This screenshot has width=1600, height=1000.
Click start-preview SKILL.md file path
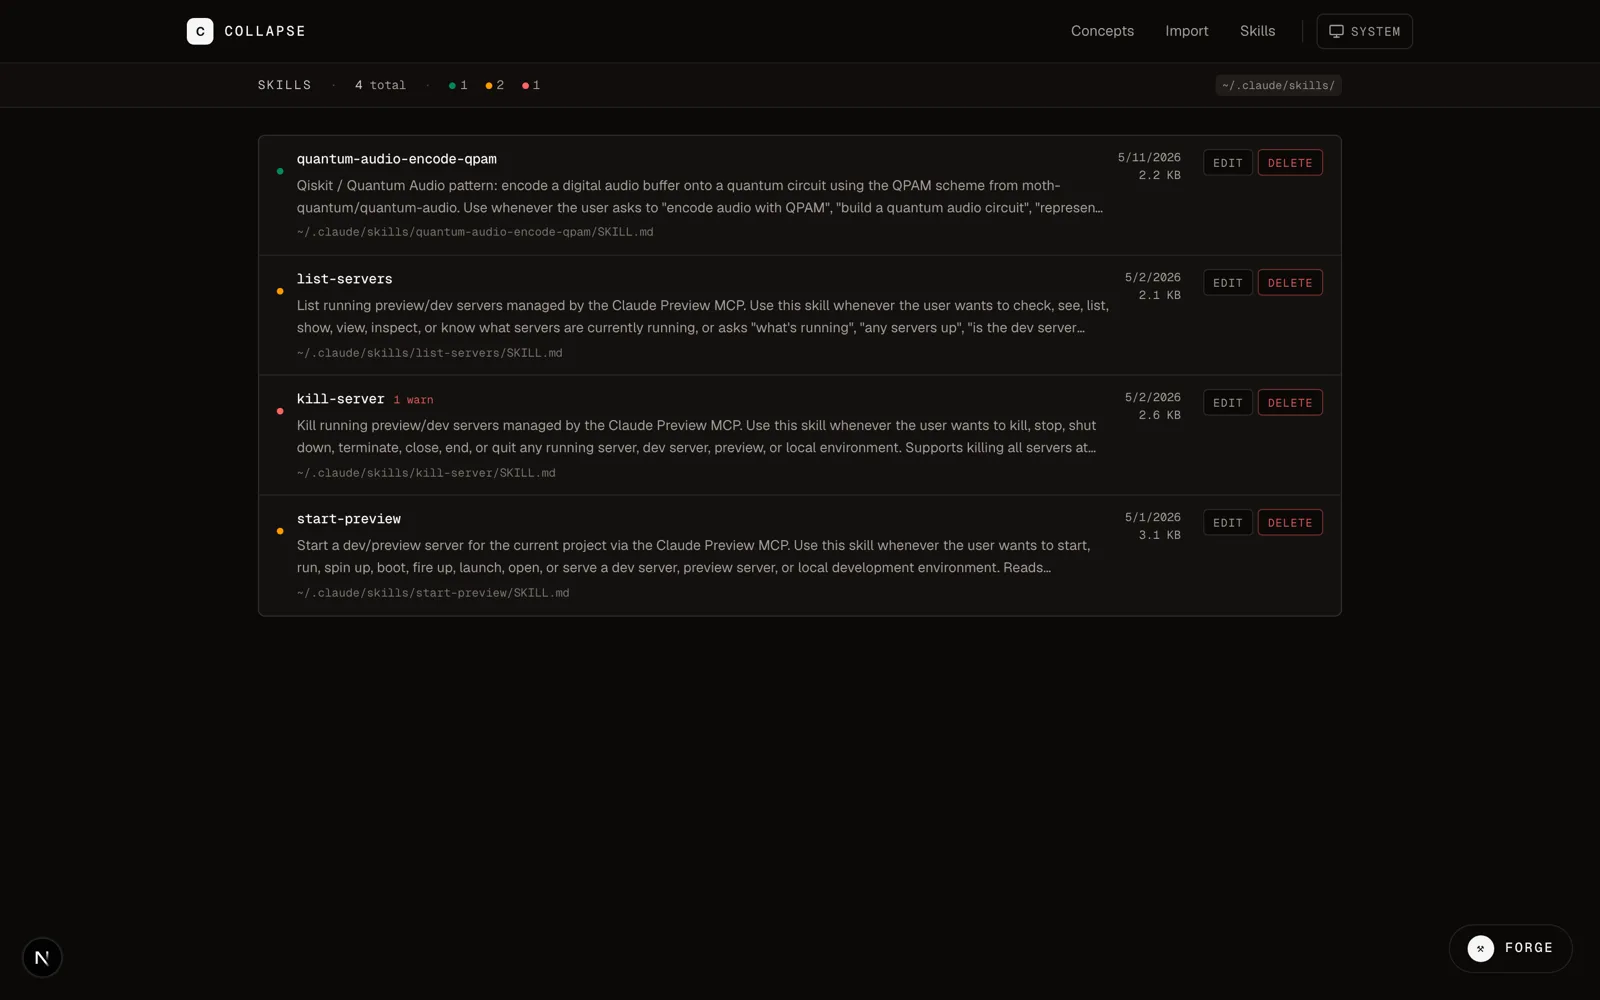click(433, 593)
